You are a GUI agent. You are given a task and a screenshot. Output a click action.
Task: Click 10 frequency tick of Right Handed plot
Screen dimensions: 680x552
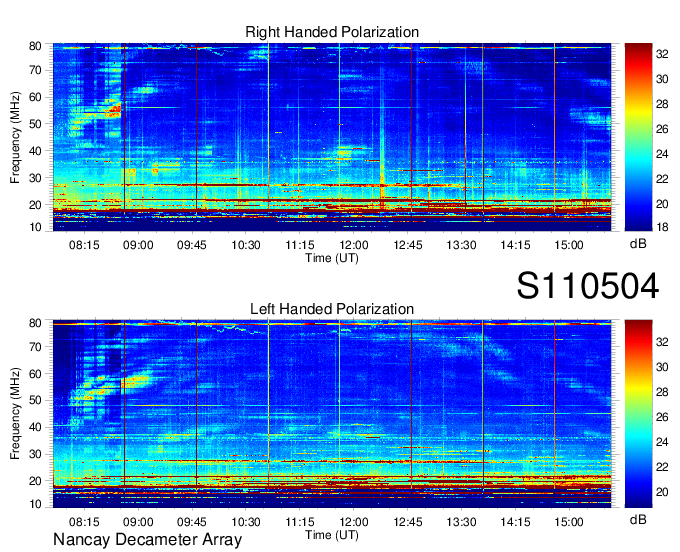point(35,227)
